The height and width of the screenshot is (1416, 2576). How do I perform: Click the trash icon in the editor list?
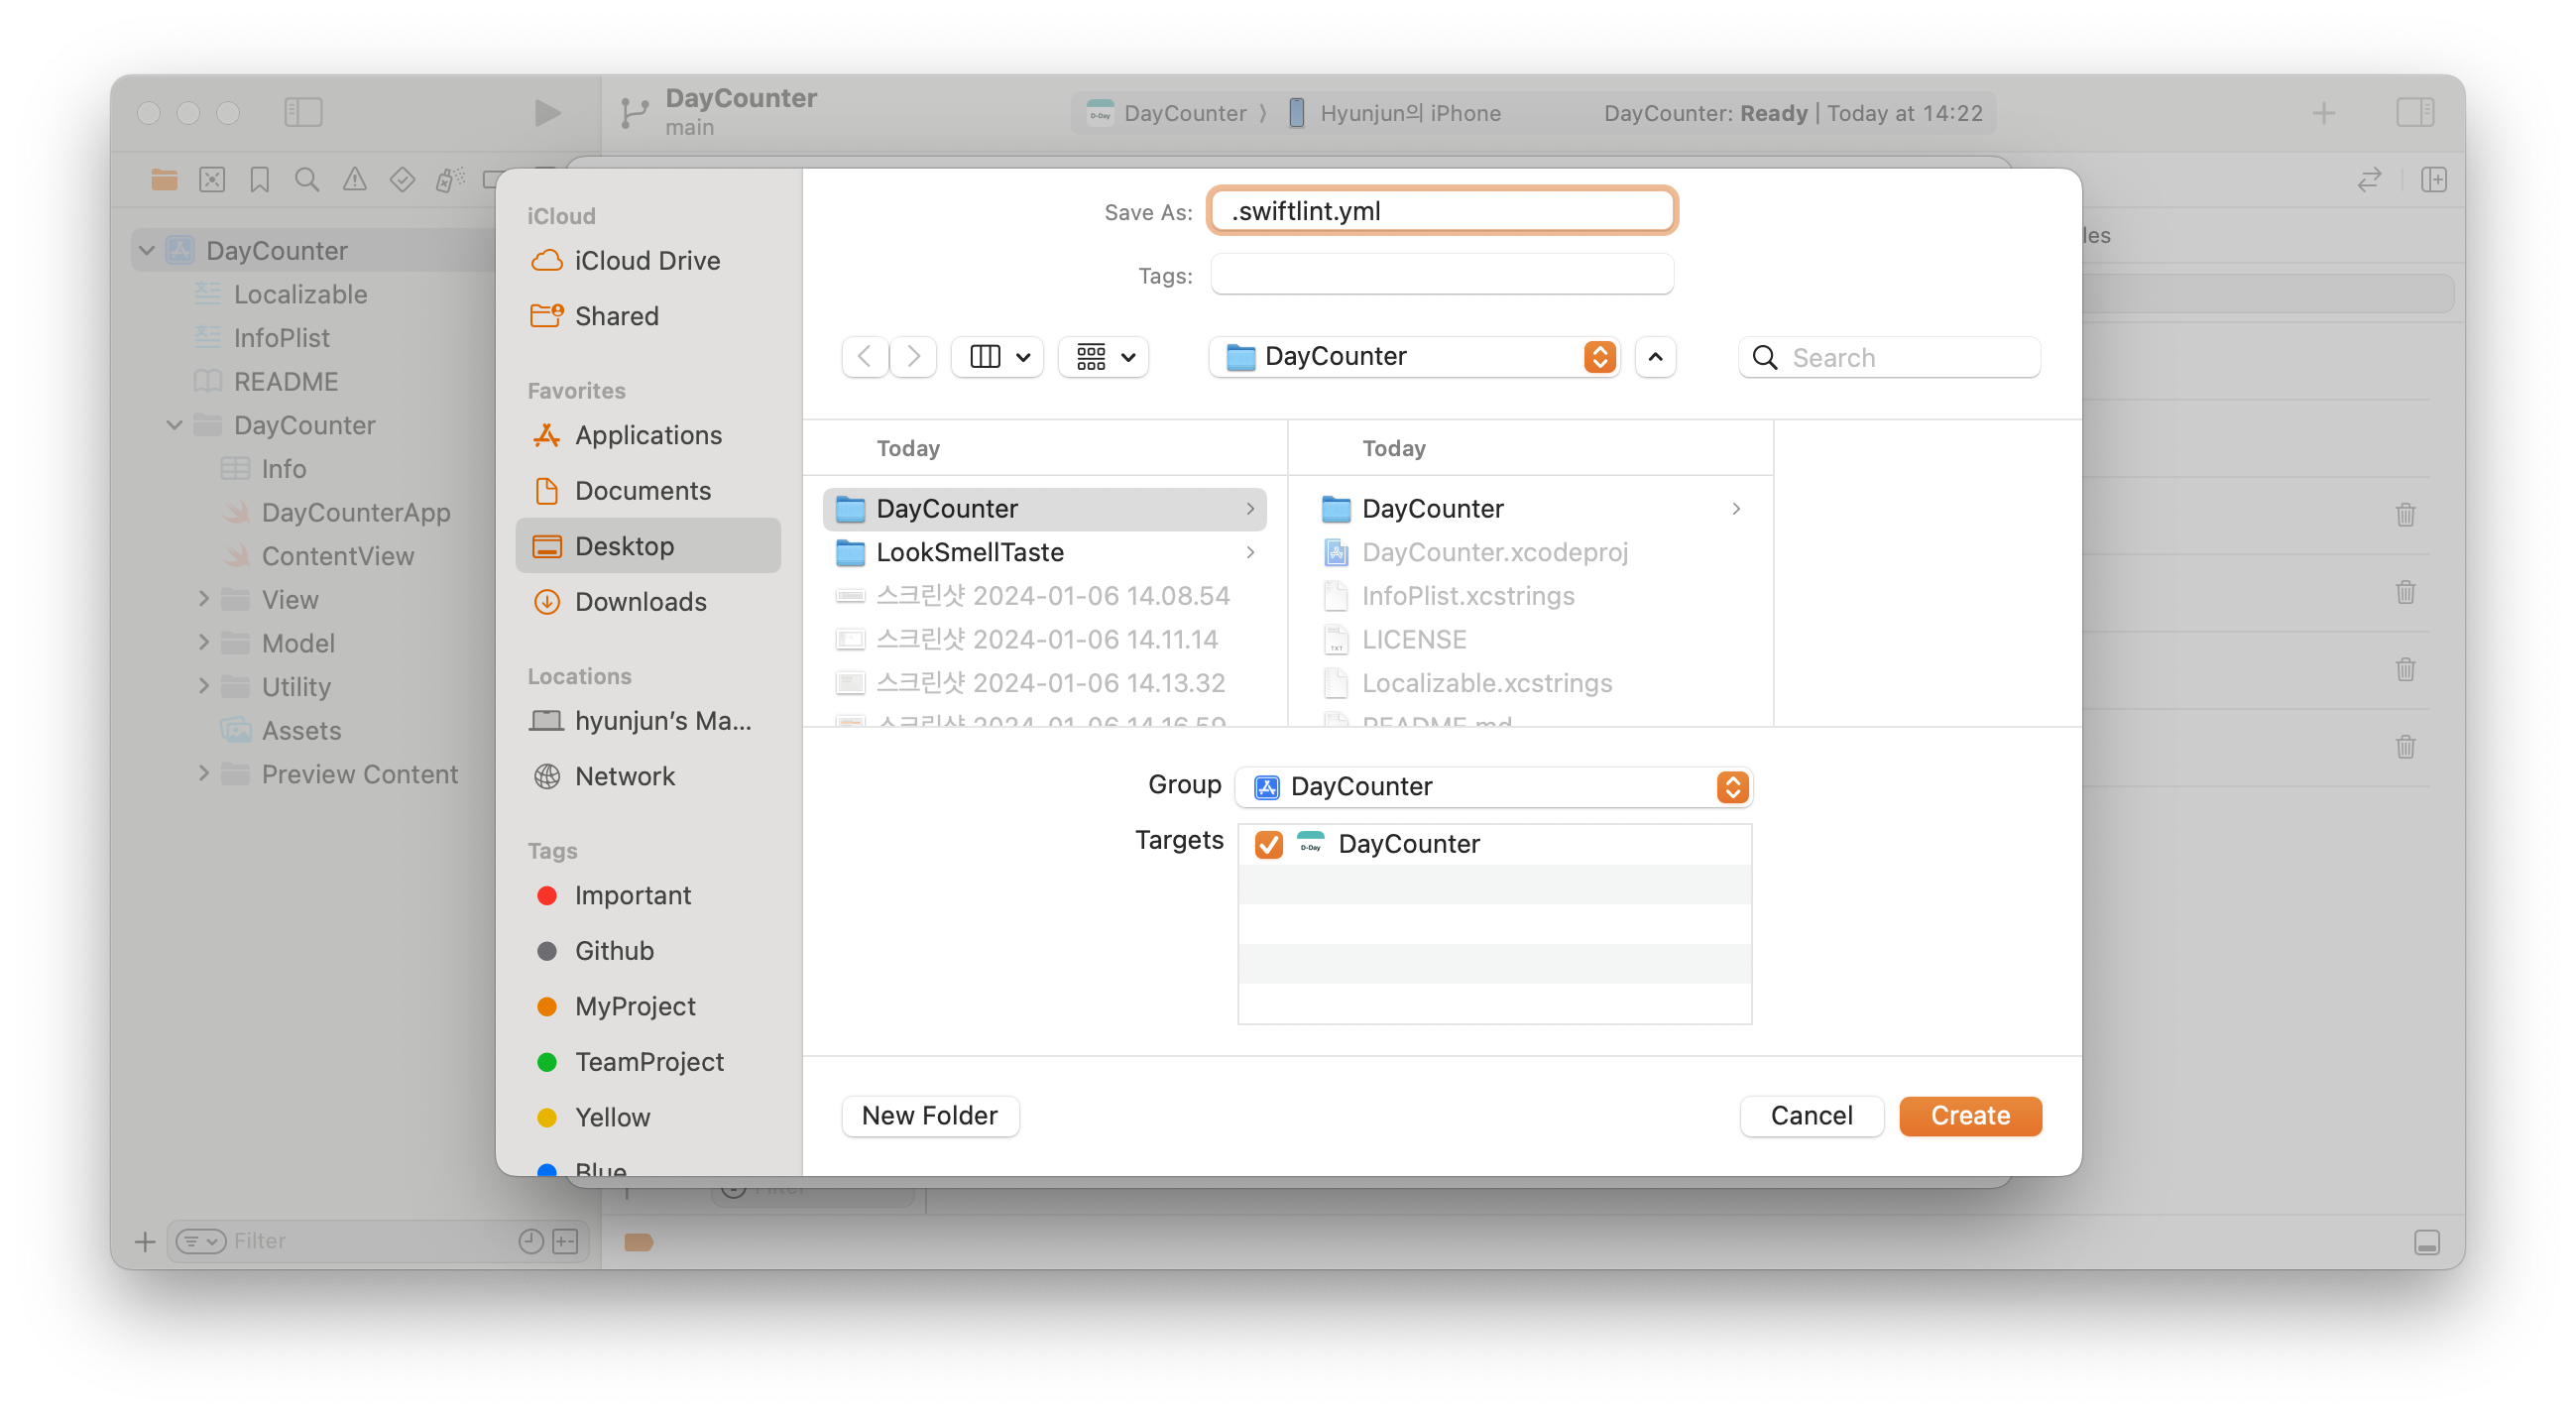point(2405,515)
